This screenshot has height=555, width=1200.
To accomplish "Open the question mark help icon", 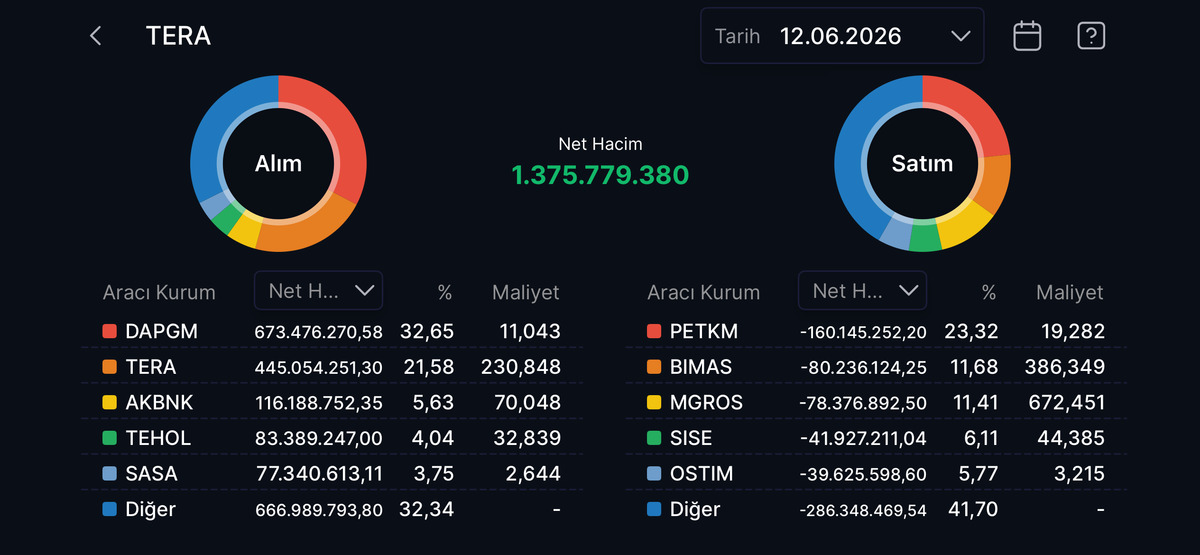I will tap(1091, 36).
